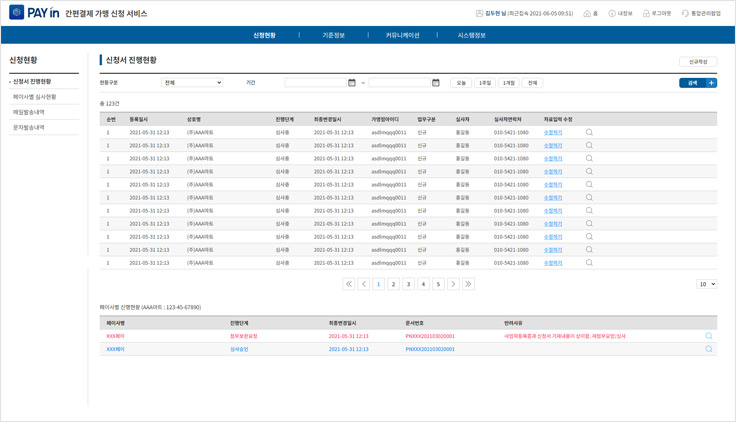Go to the next page using the arrow
Screen dimensions: 736x422
(453, 284)
